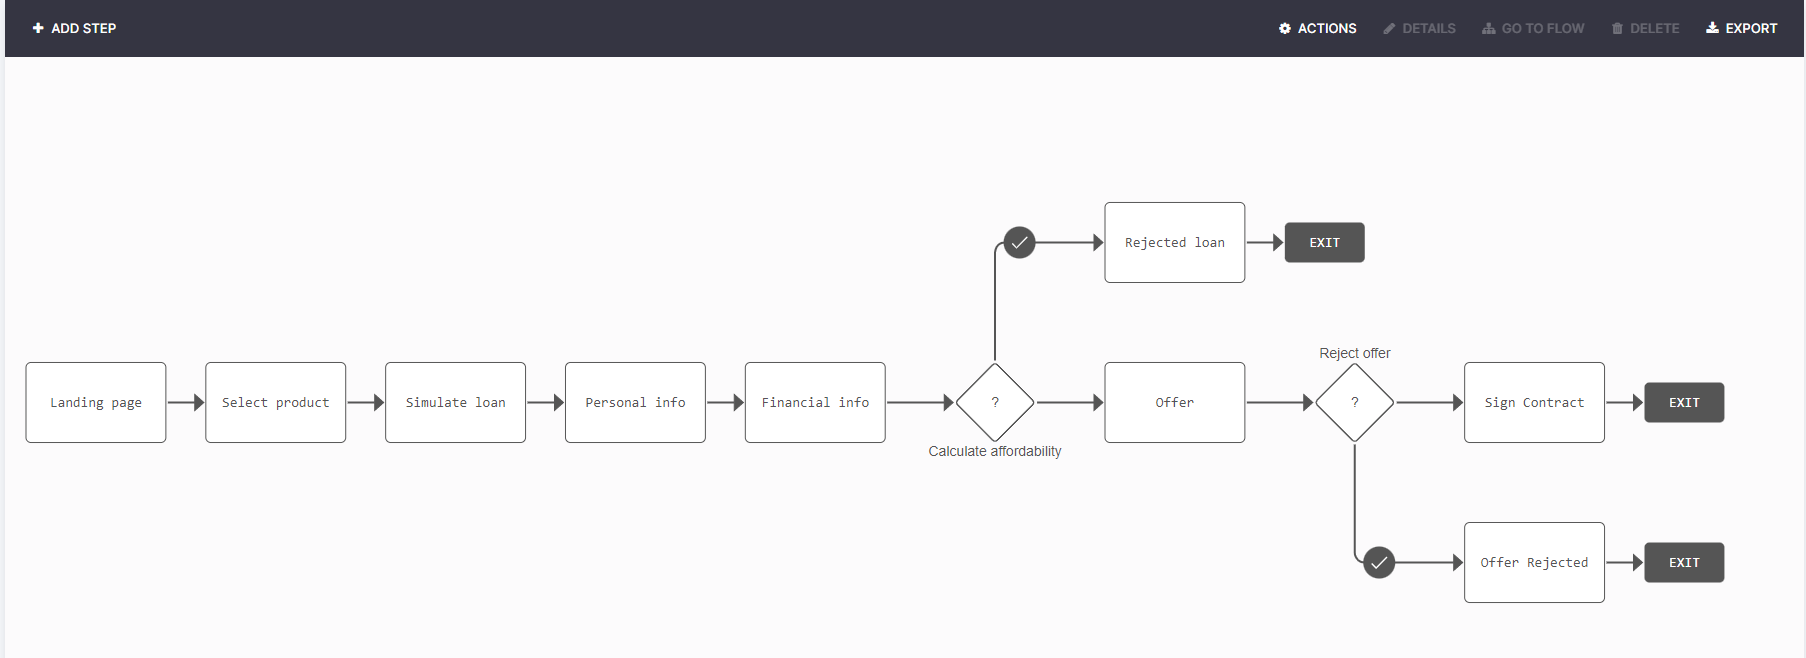The height and width of the screenshot is (658, 1806).
Task: Click EXIT after Rejected loan
Action: click(1324, 242)
